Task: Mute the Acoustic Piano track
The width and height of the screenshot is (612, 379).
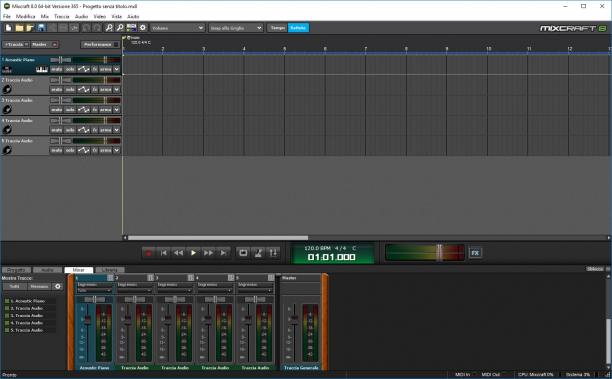Action: coord(57,69)
